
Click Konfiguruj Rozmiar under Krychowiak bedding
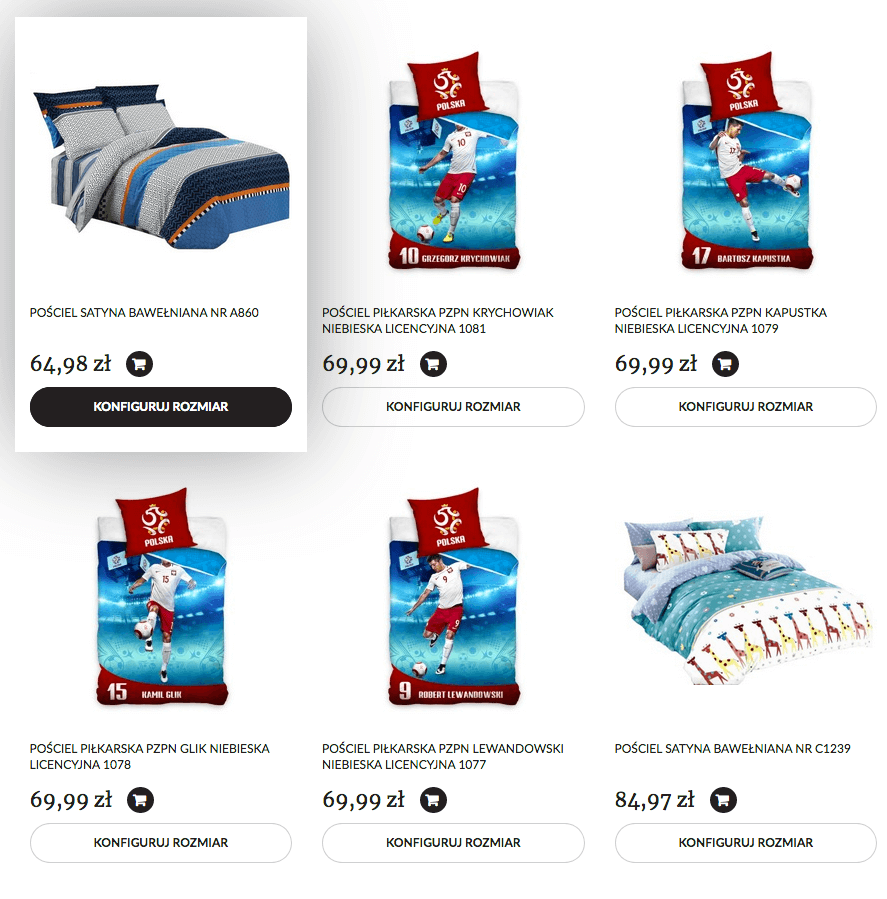click(453, 406)
